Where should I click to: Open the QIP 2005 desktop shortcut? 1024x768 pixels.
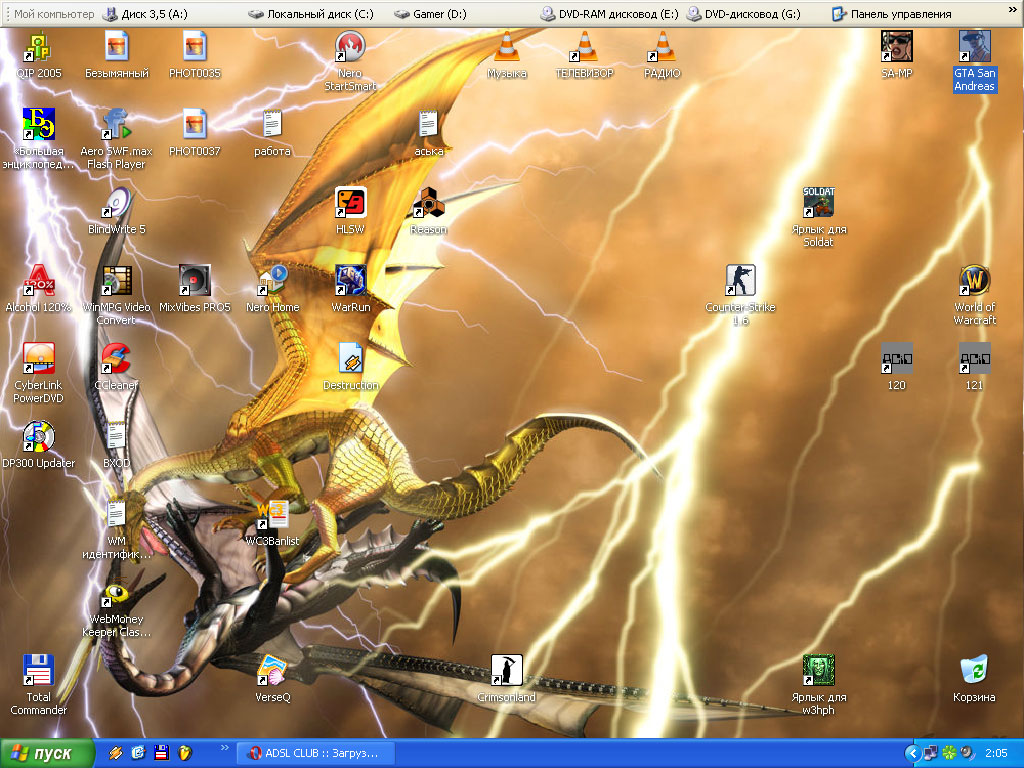click(39, 56)
